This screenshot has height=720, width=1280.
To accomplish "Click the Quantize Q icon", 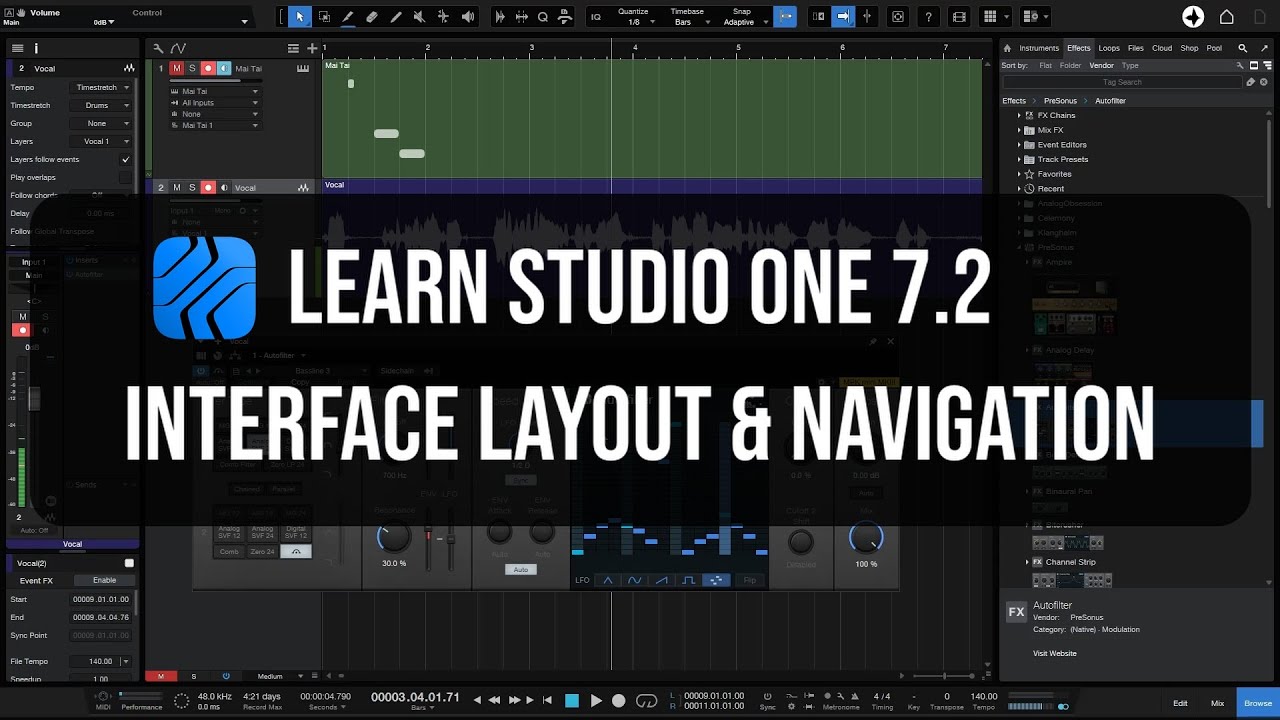I will point(543,17).
